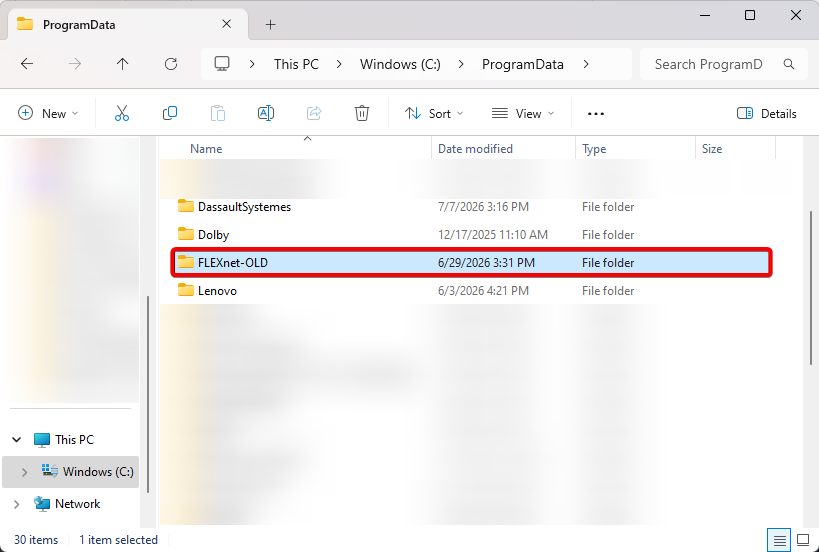
Task: Click date 6/3/2026 4:21 PM
Action: point(483,291)
